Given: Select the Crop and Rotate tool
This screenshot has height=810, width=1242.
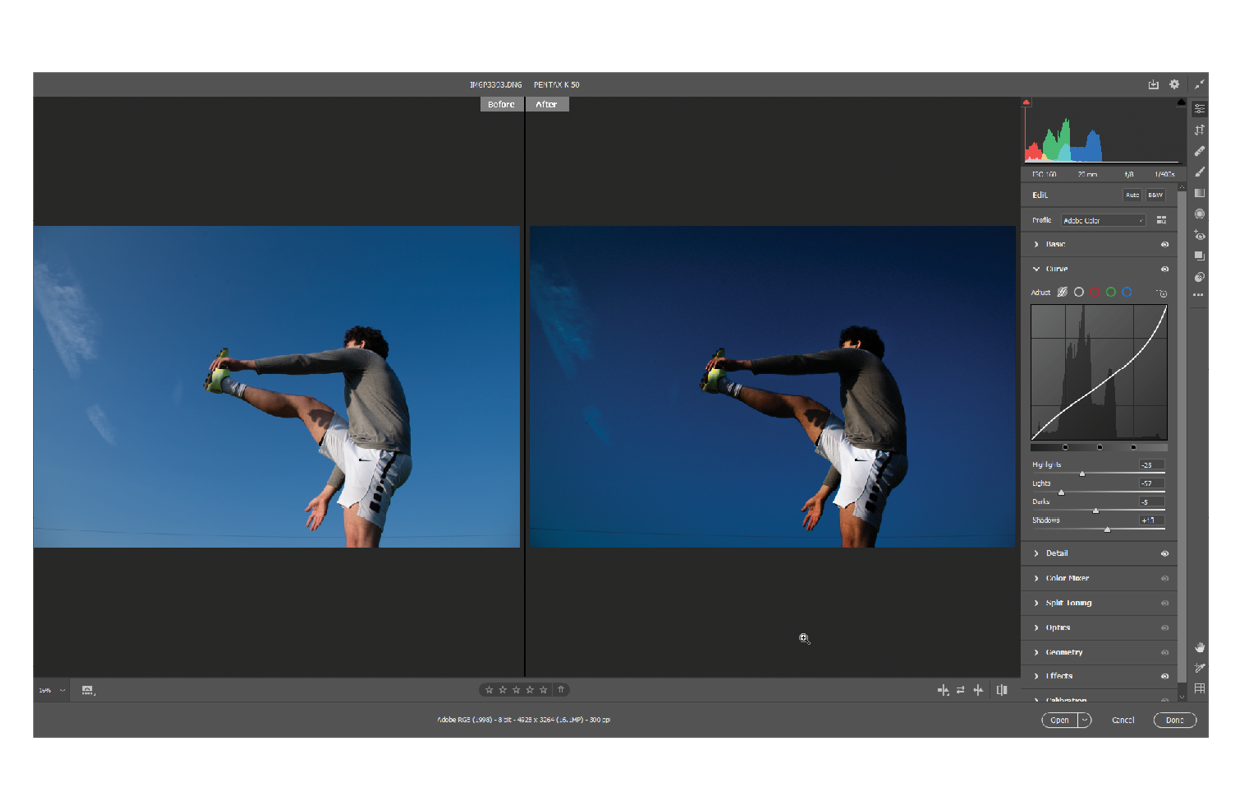Looking at the screenshot, I should [1199, 130].
